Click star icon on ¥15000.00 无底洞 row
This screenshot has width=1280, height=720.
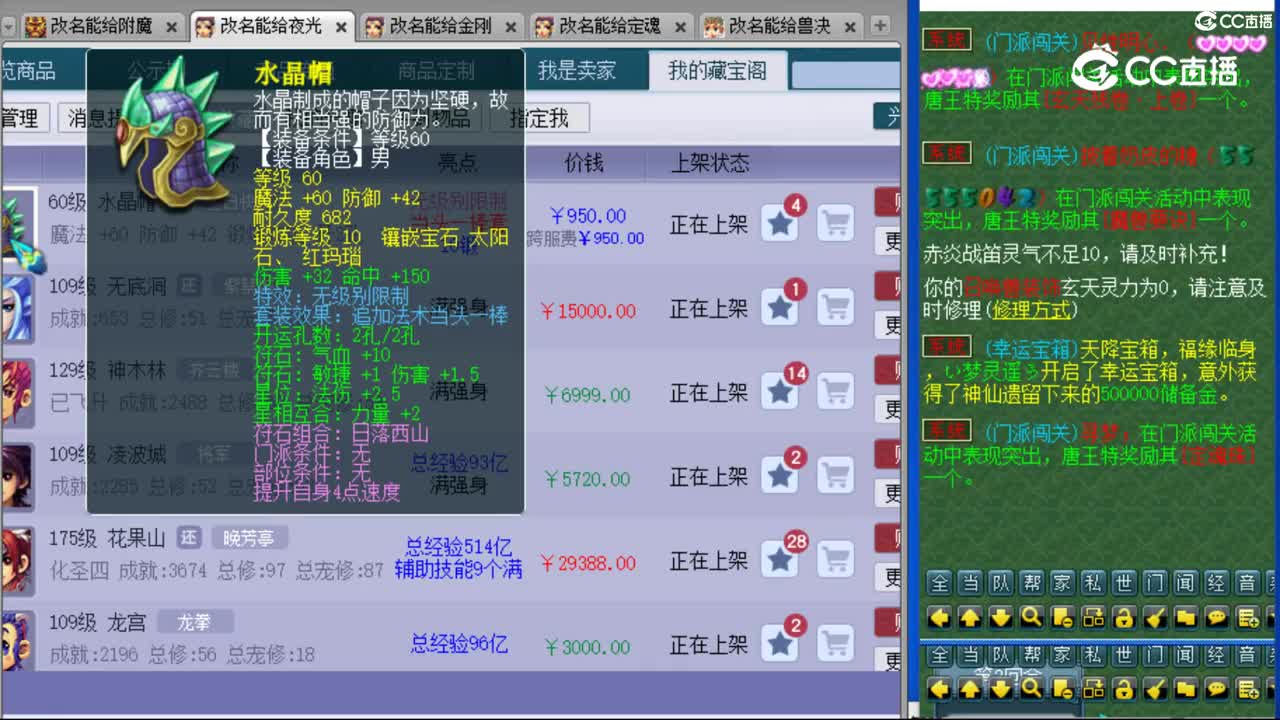pyautogui.click(x=780, y=308)
